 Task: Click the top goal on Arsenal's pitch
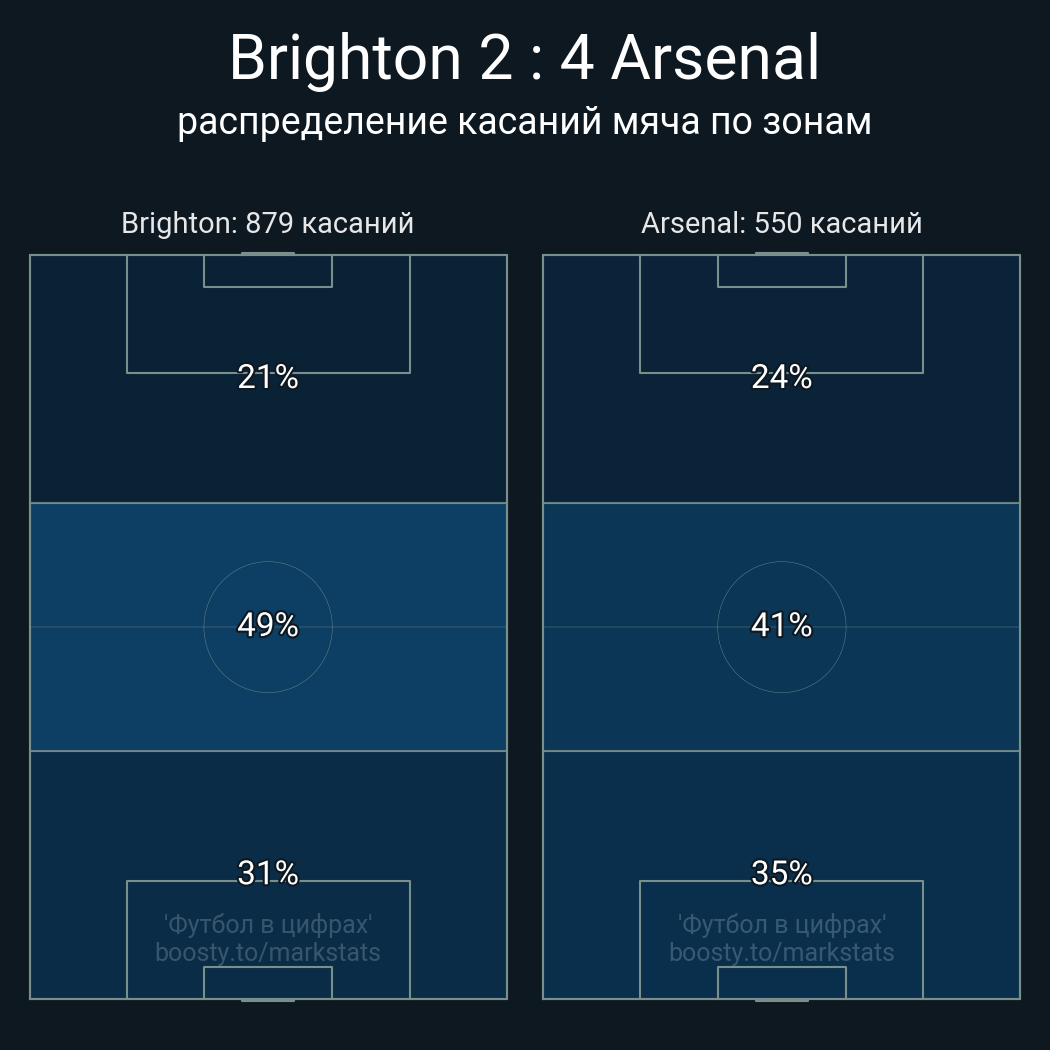tap(781, 254)
